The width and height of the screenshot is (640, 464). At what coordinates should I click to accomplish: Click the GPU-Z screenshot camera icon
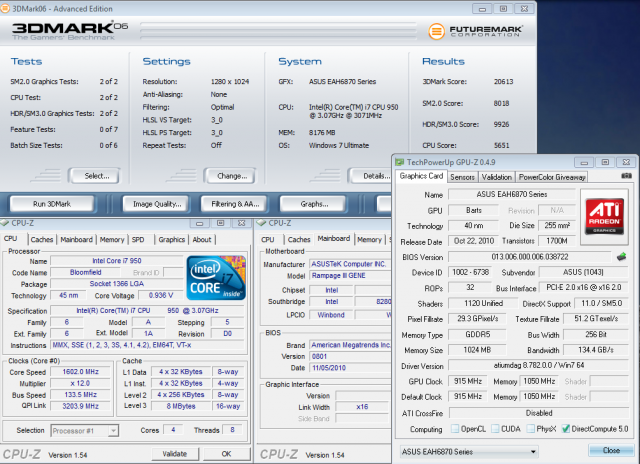pos(626,176)
